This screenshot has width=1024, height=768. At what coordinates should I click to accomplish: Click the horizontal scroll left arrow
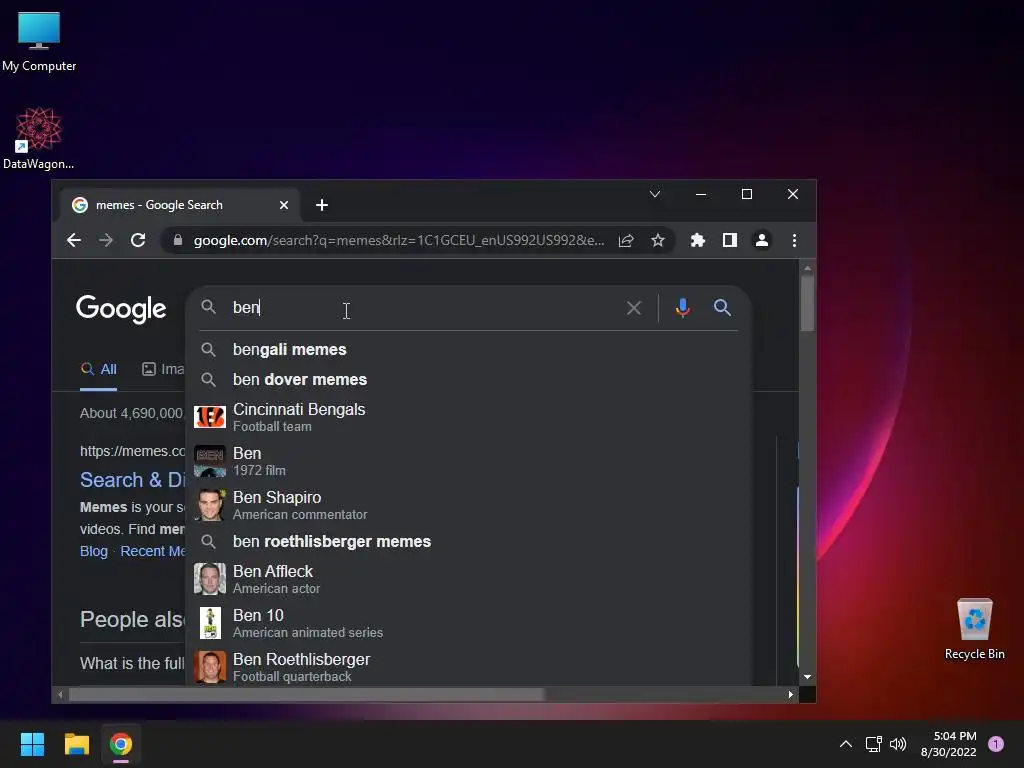pyautogui.click(x=60, y=694)
